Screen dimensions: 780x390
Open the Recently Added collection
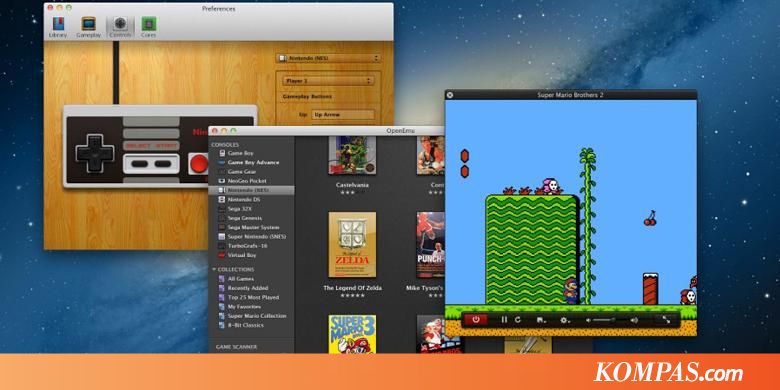(x=251, y=288)
